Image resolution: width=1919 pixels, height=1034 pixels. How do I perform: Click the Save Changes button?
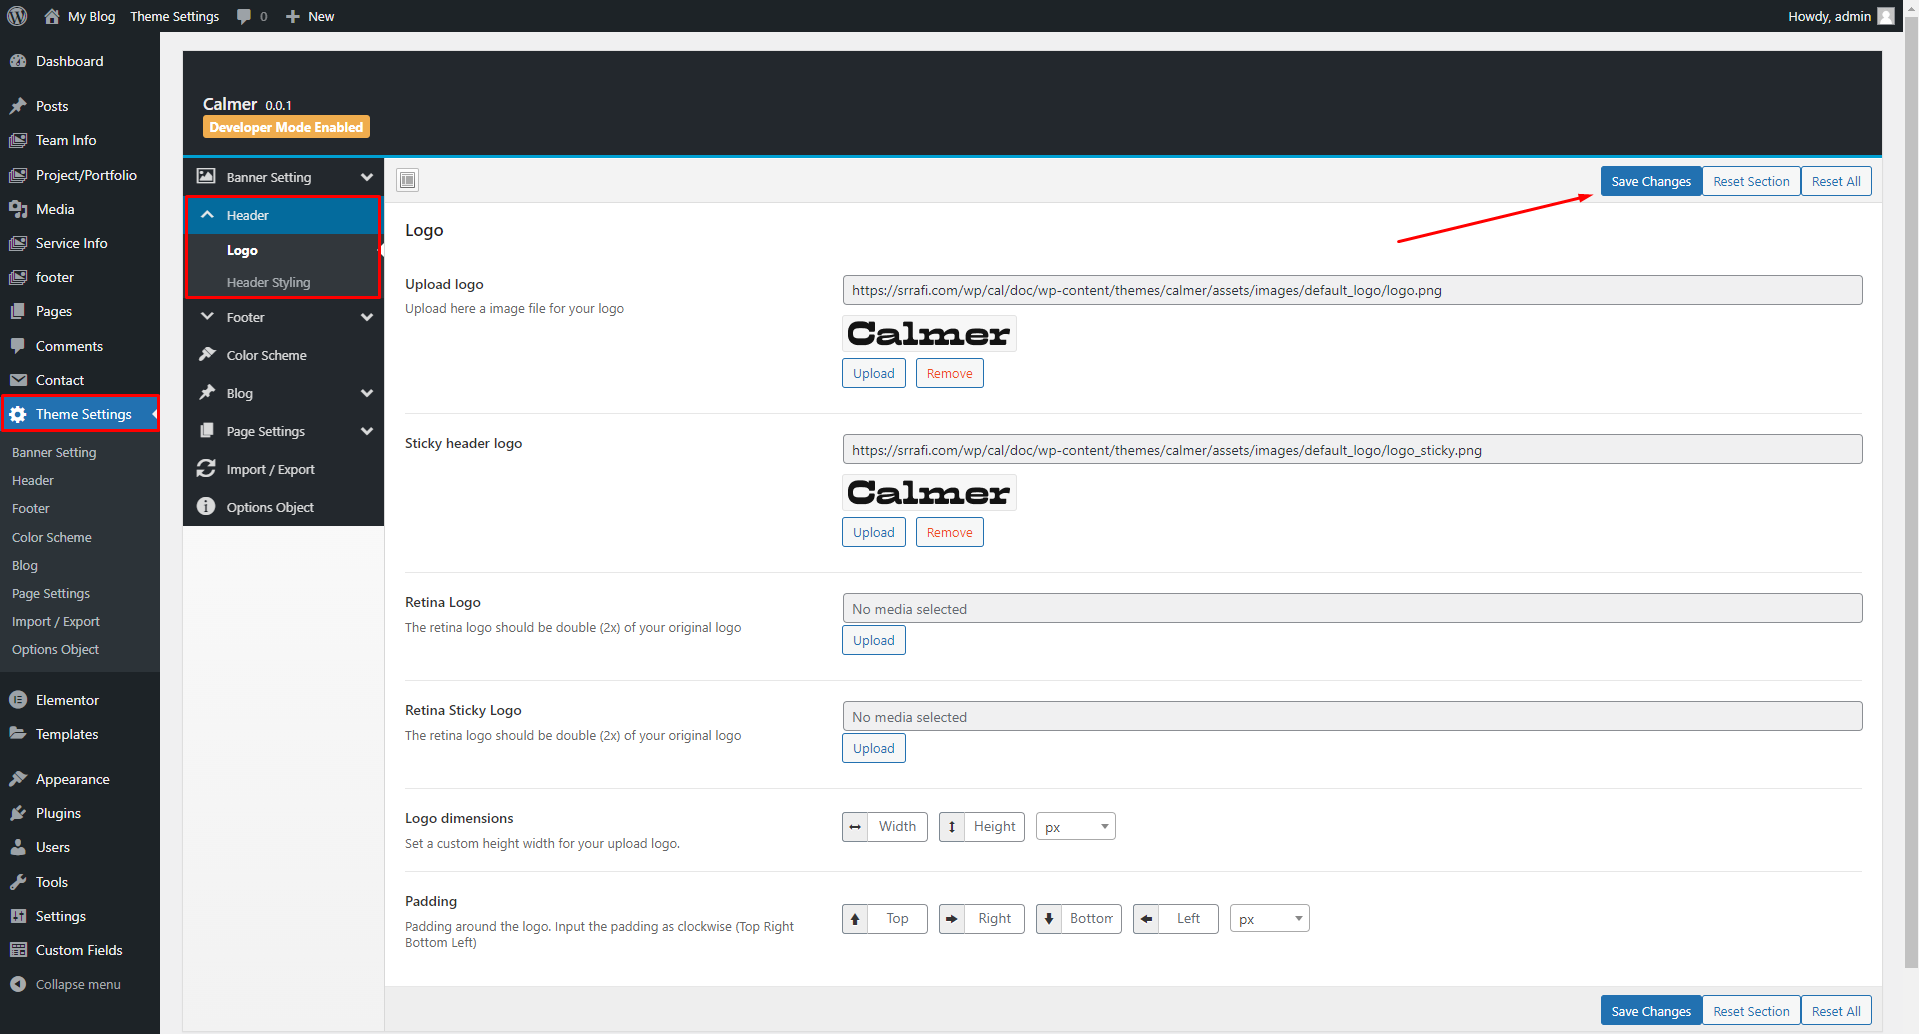click(x=1649, y=181)
